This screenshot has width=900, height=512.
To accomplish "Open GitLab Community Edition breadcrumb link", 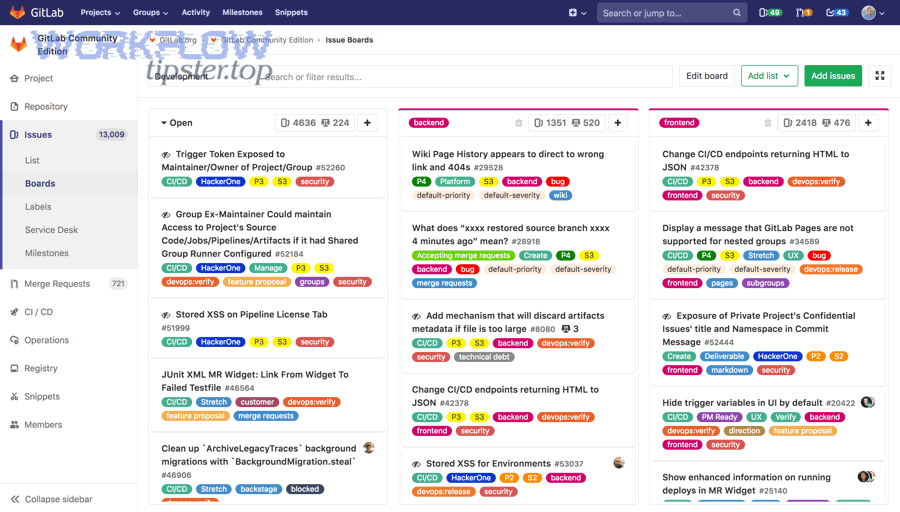I will [267, 40].
